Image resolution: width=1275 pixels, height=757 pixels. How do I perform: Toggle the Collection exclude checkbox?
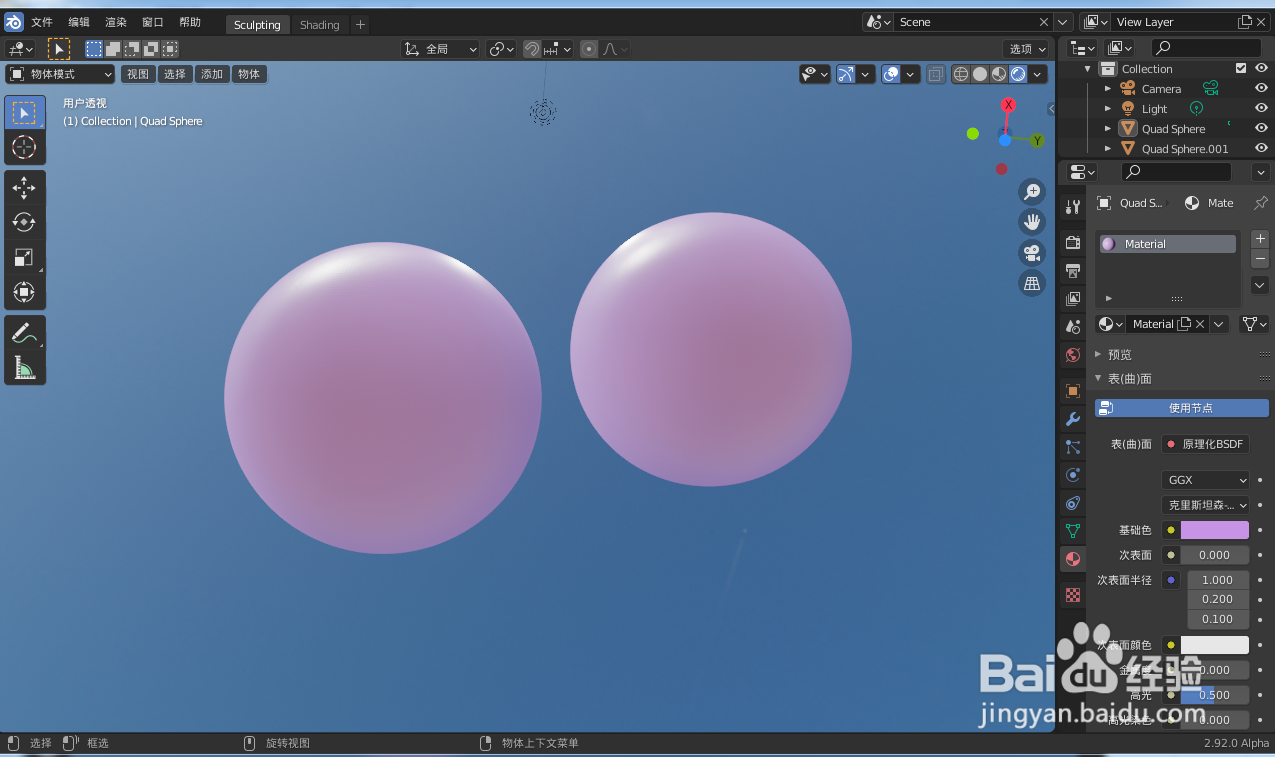point(1241,69)
